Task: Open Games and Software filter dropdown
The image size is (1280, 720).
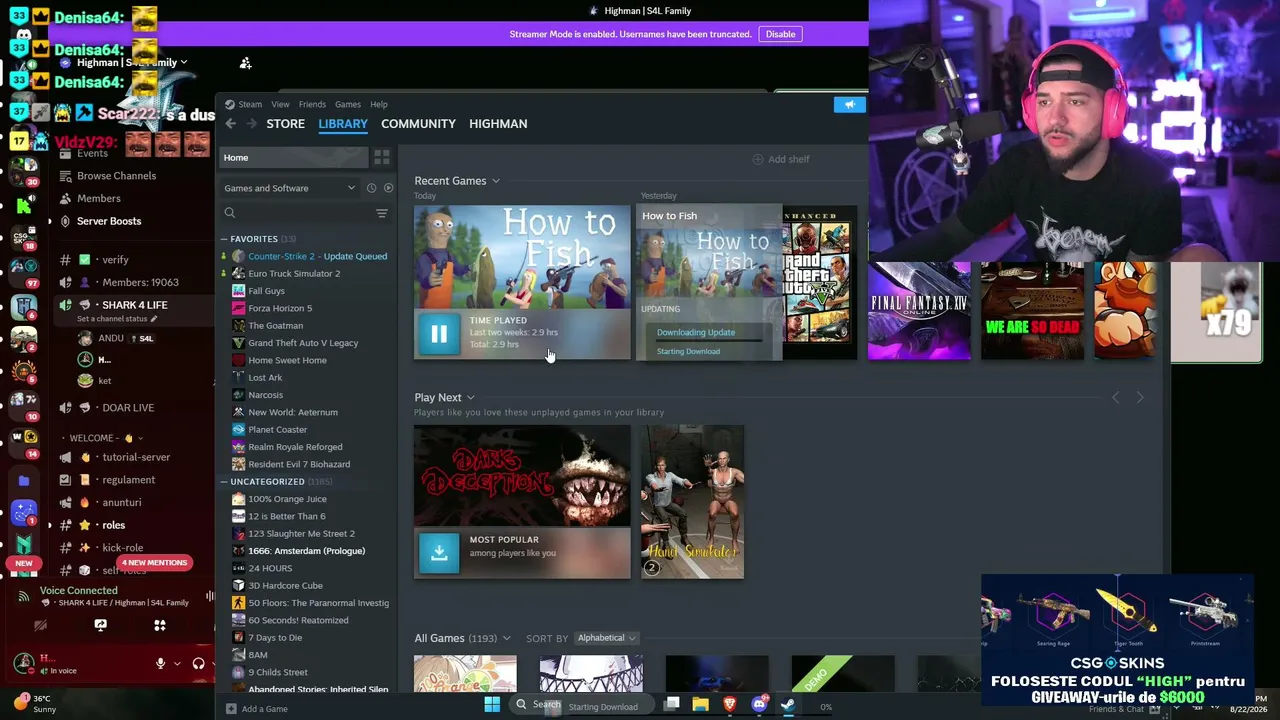Action: tap(290, 188)
